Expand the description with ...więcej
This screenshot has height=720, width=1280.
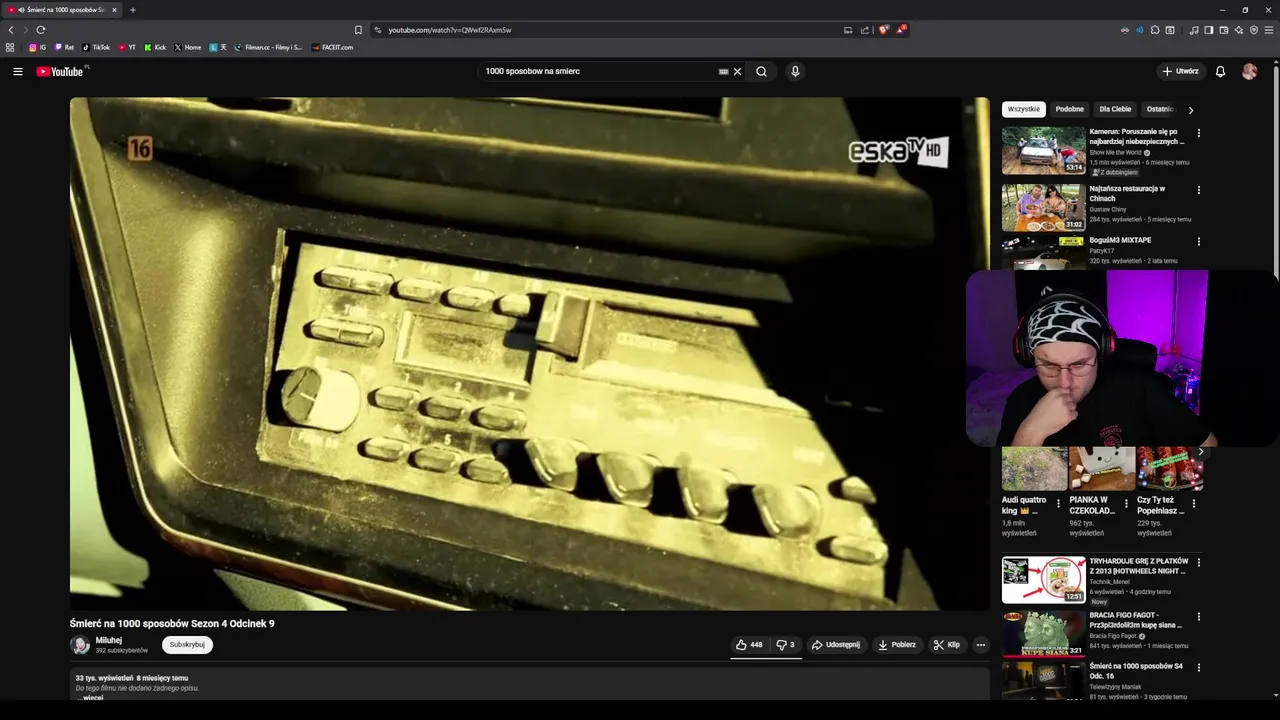tap(92, 697)
